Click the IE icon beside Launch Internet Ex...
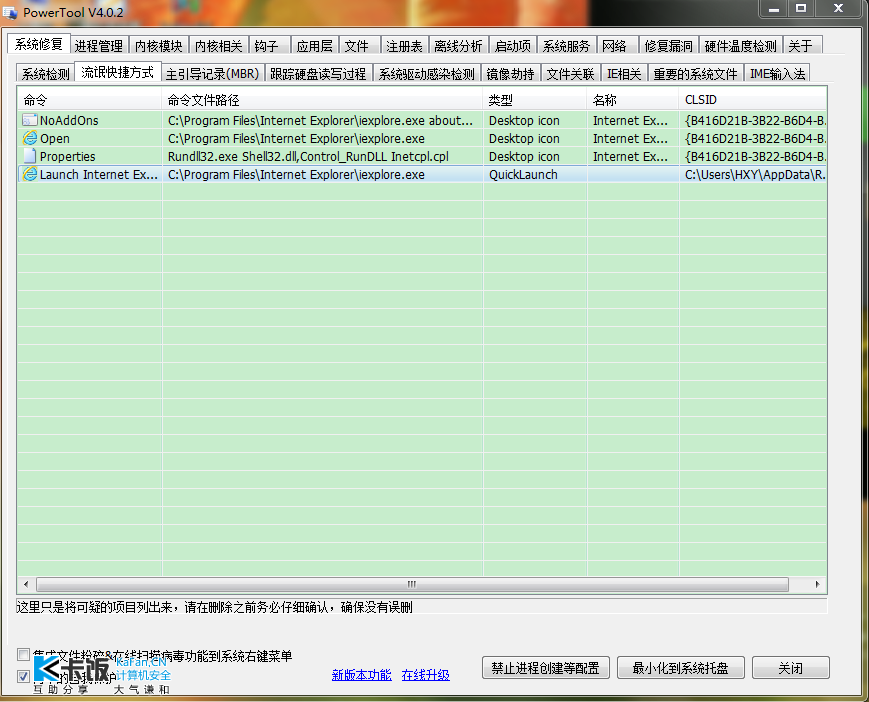Viewport: 869px width, 702px height. click(29, 174)
